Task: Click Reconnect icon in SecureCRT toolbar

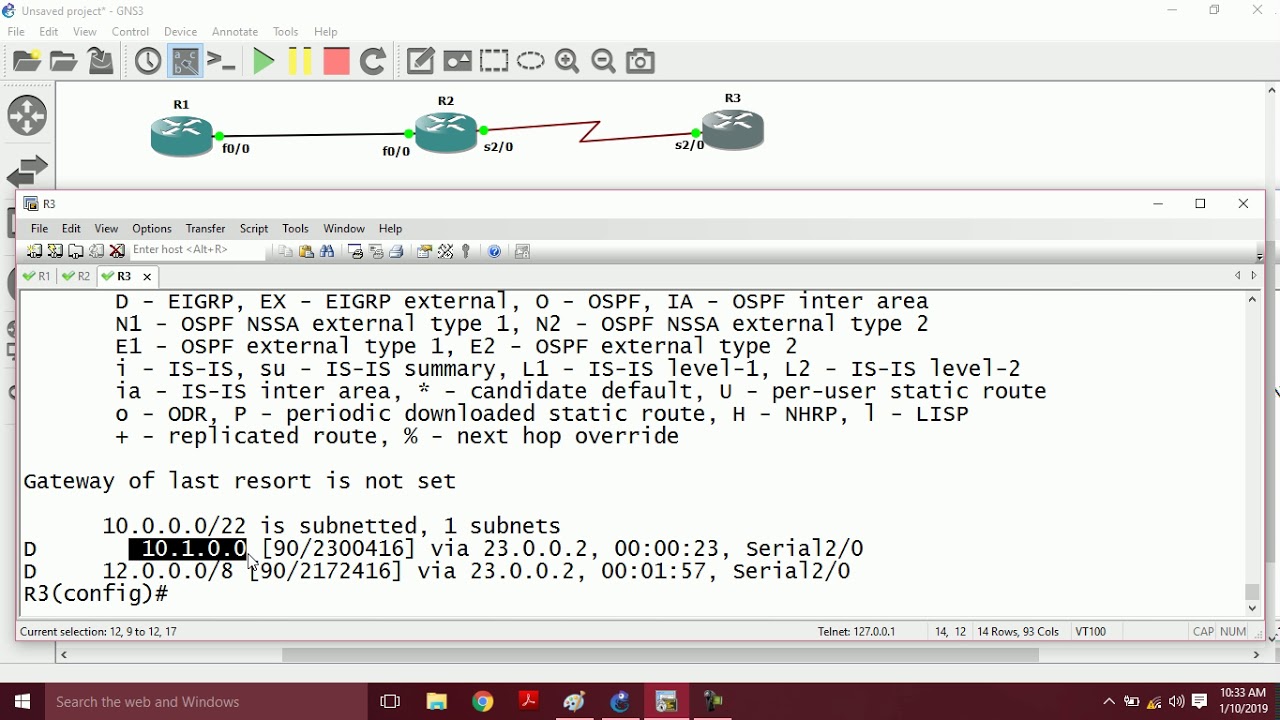Action: coord(97,251)
